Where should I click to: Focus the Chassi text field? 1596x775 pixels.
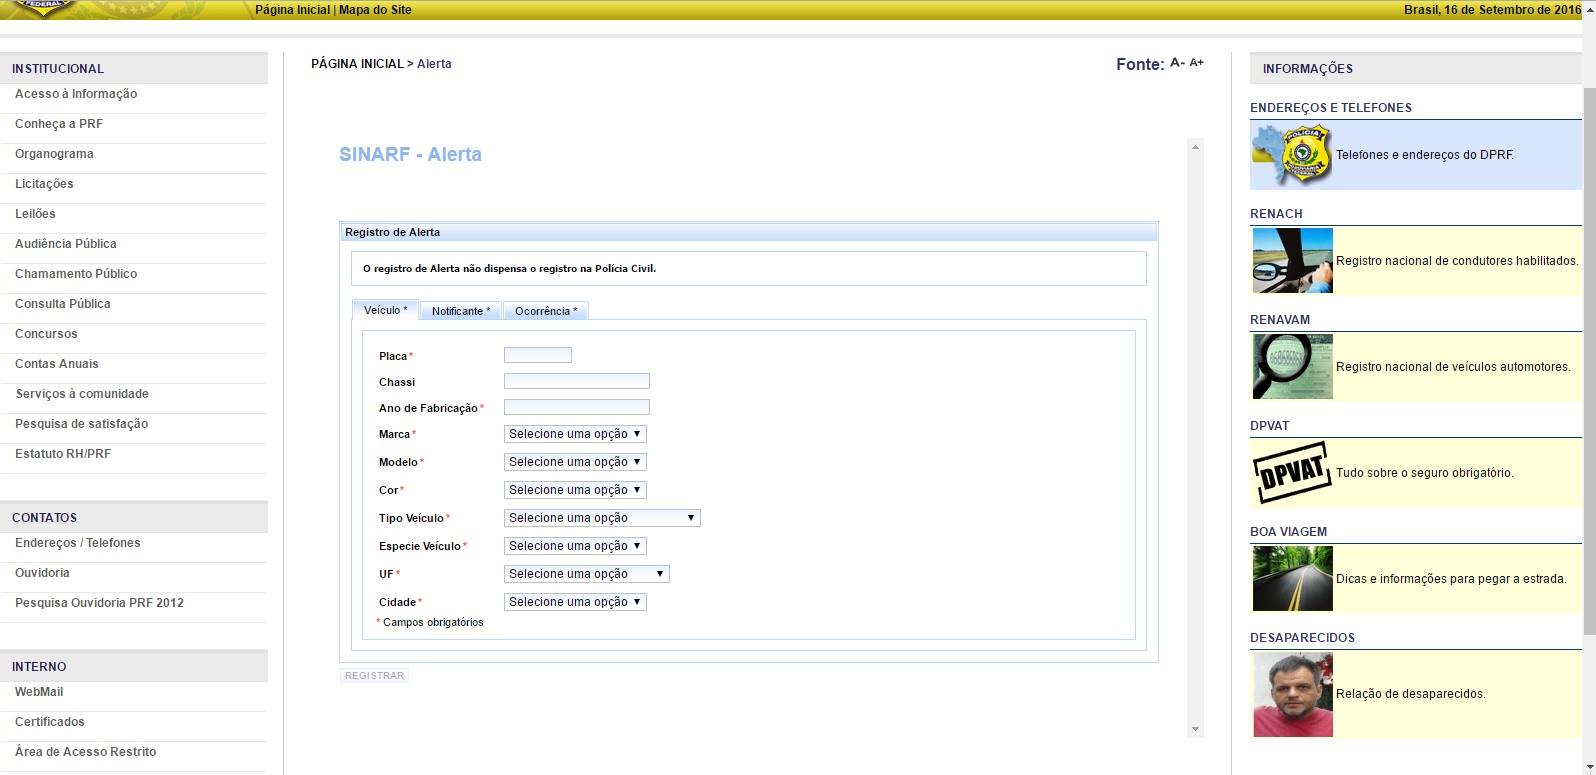(x=576, y=381)
